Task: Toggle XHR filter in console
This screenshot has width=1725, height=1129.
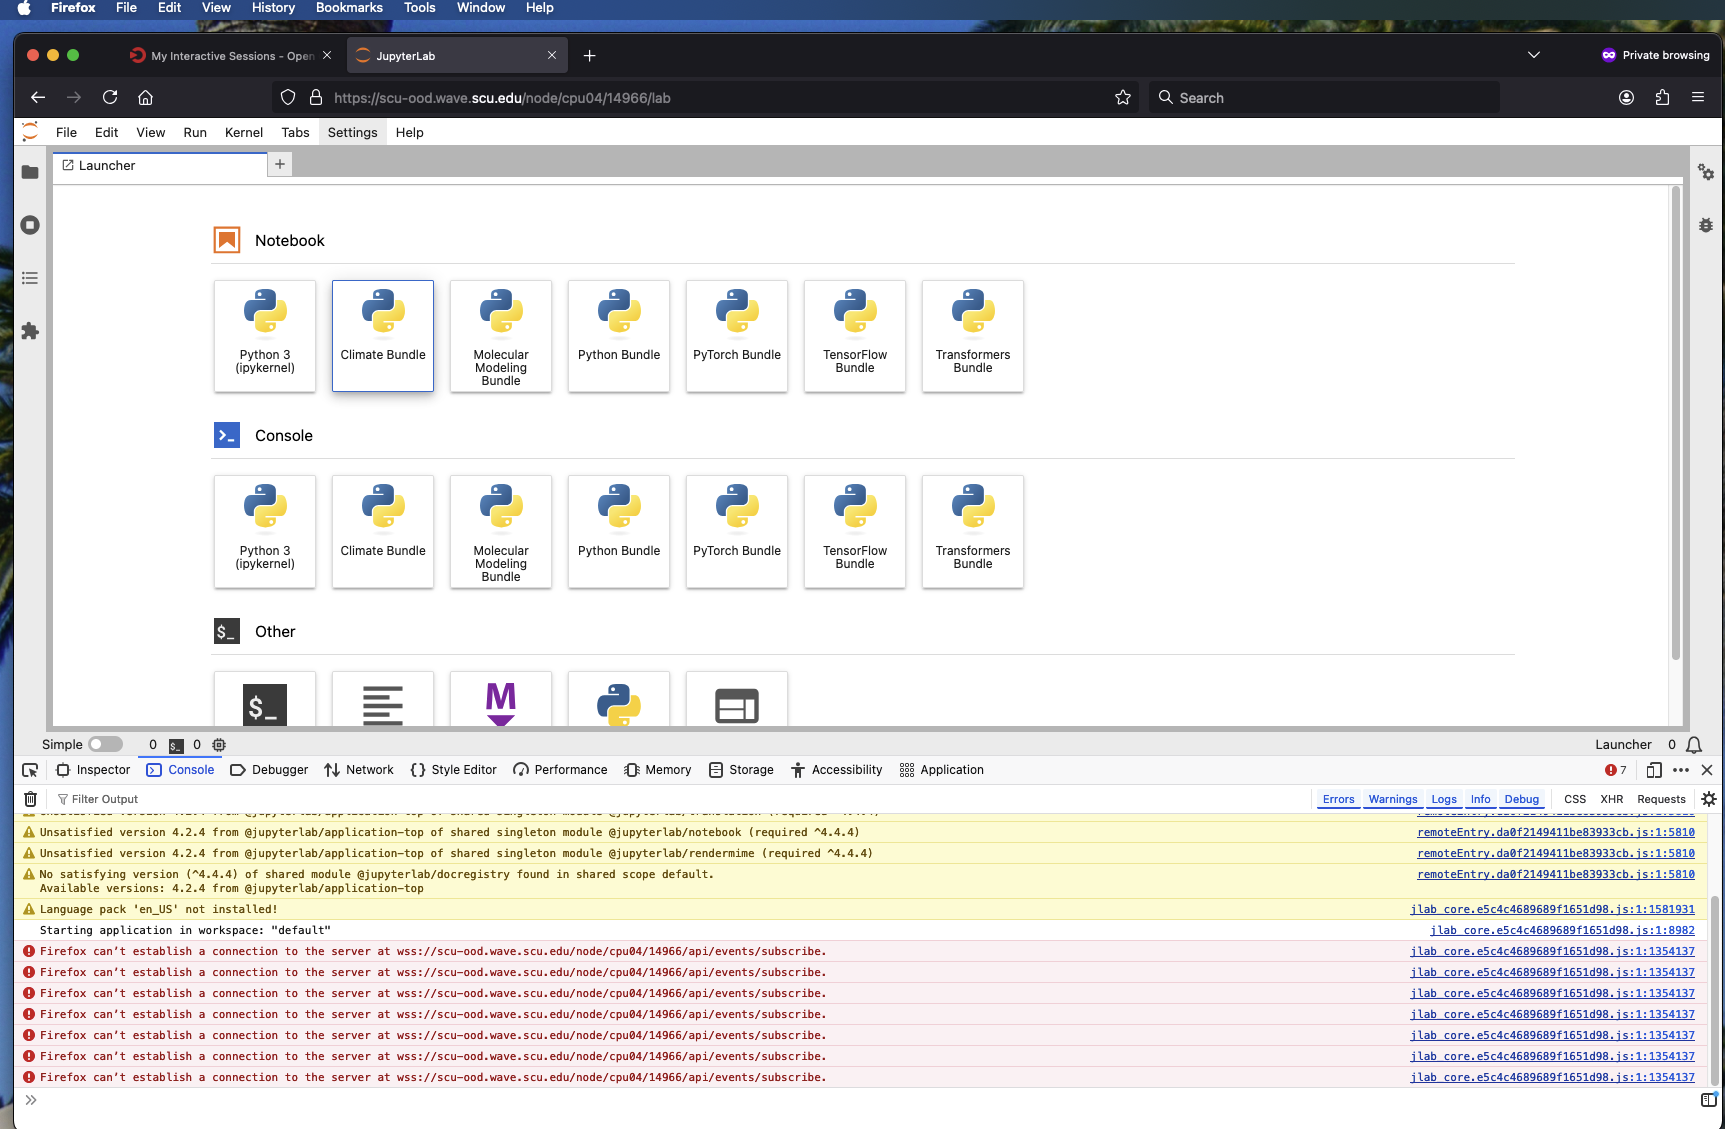Action: coord(1612,799)
